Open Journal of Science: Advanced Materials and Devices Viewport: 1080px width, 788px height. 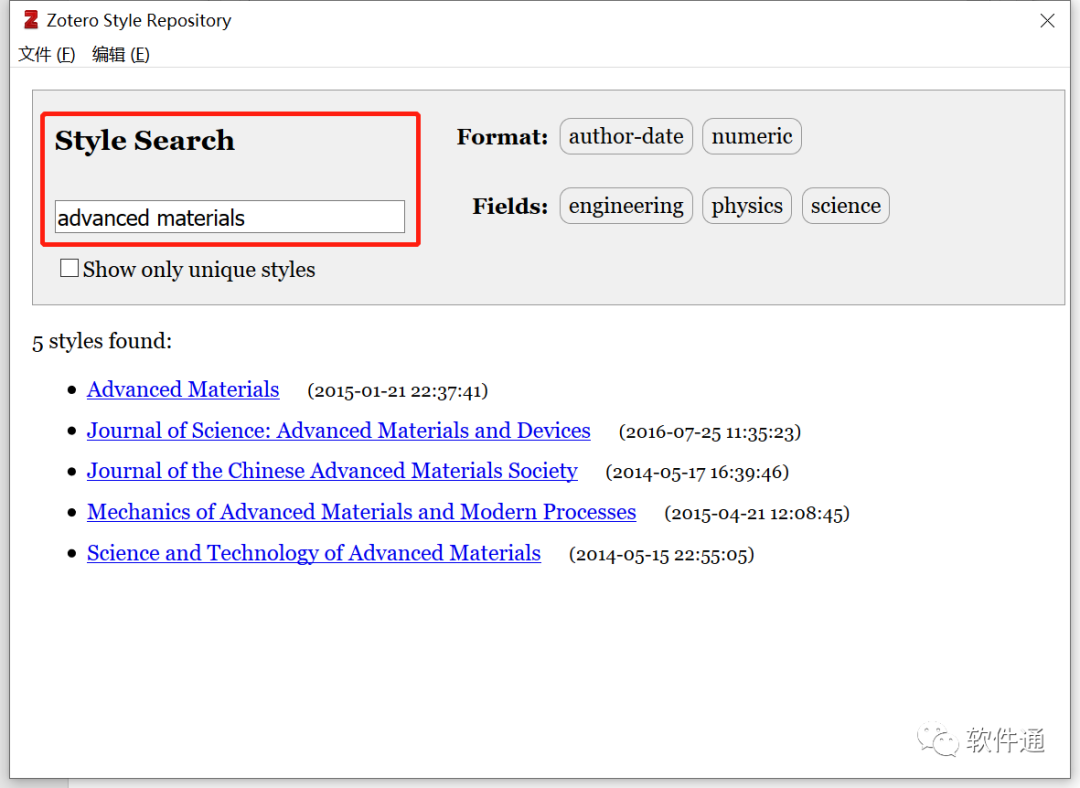pyautogui.click(x=338, y=431)
